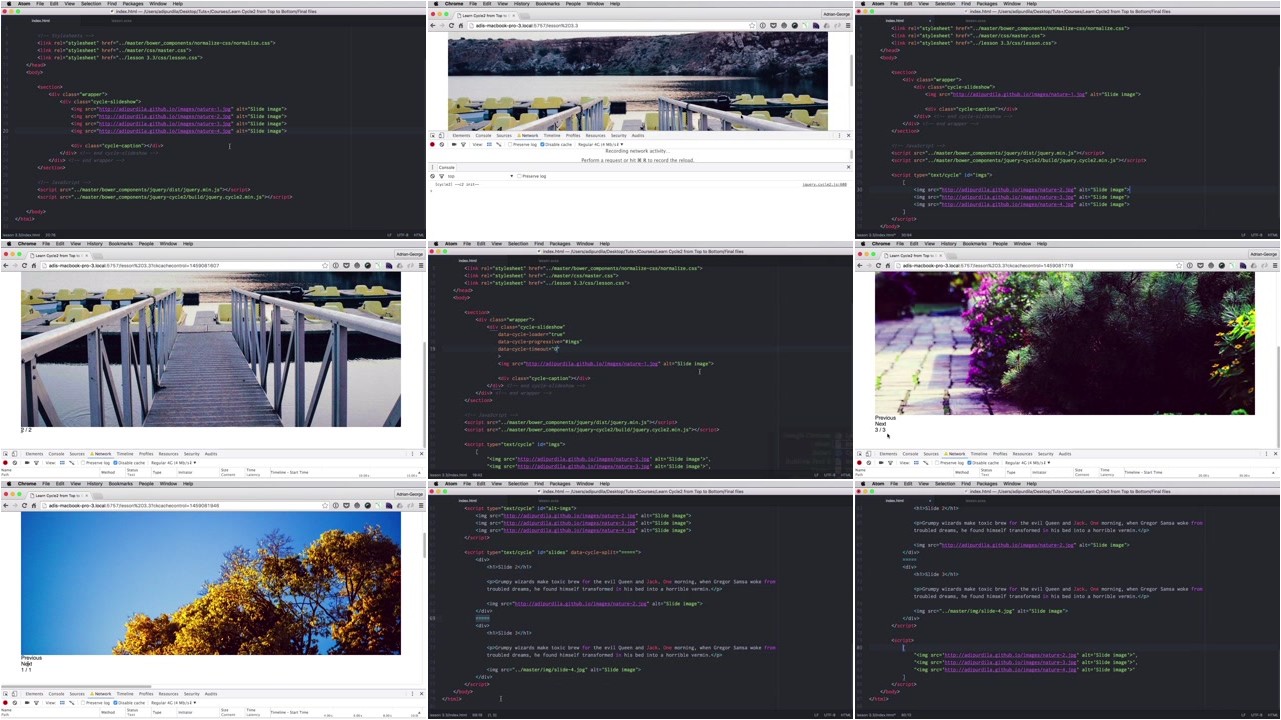Open 'top' context dropdown in lake photo Console
Screen dimensions: 1281x720
tap(480, 176)
